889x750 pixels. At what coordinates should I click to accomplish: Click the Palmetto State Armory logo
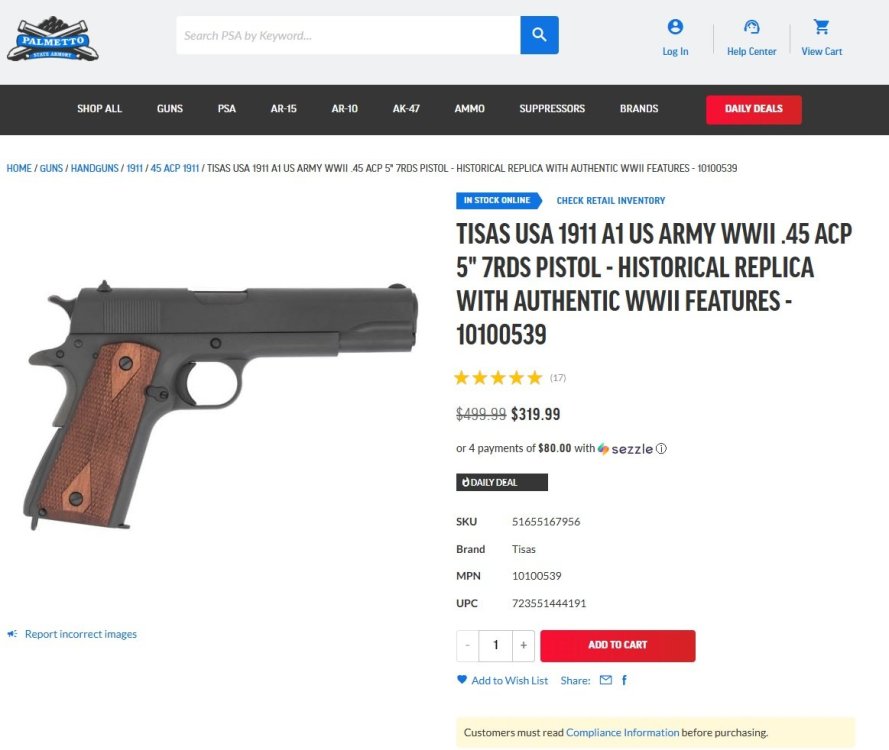point(53,39)
